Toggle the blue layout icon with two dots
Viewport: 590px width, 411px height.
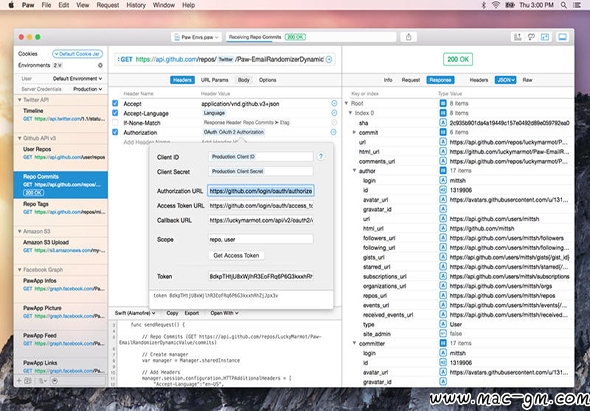(545, 37)
